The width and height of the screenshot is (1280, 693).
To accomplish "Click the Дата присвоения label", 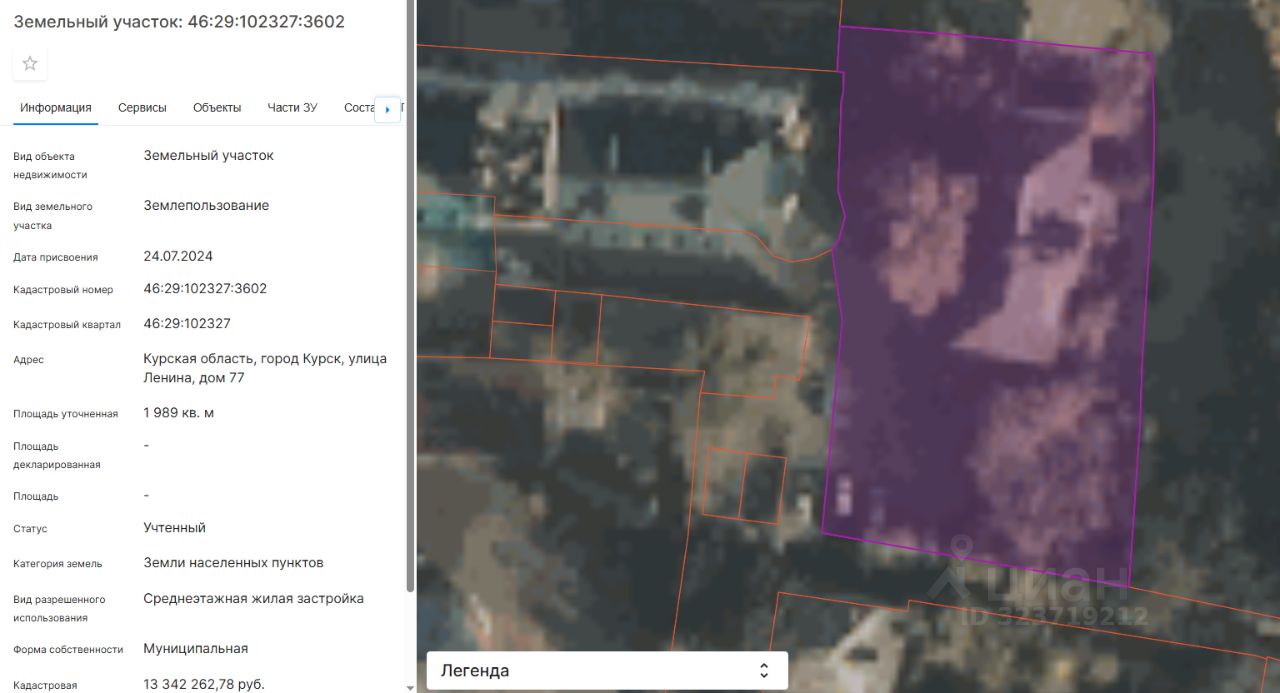I will (x=56, y=257).
